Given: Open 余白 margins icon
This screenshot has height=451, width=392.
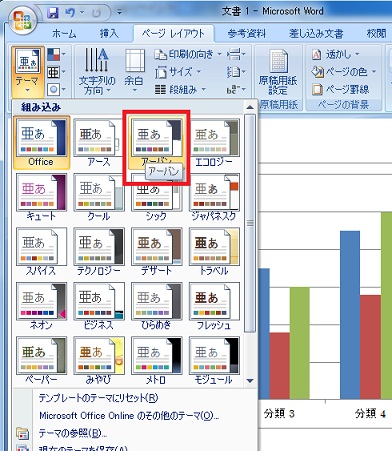Looking at the screenshot, I should click(x=134, y=71).
